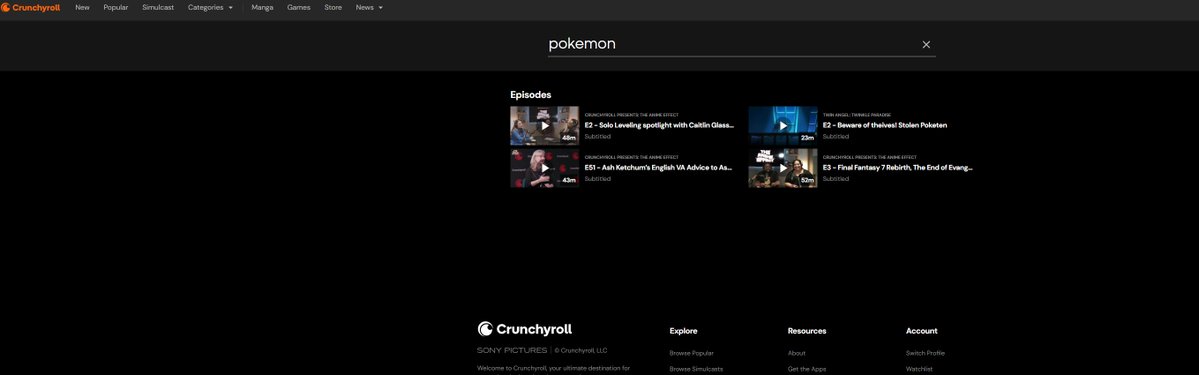Screen dimensions: 1199x375
Task: Open the Crunchyroll home logo
Action: (31, 8)
